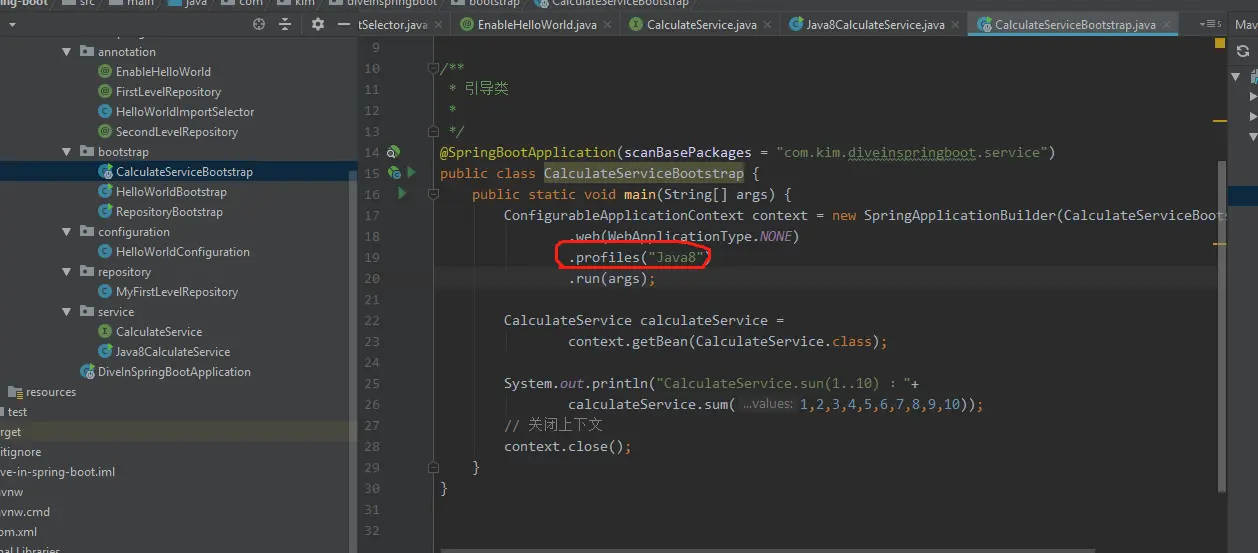Collapse the annotation package
1258x553 pixels.
click(x=68, y=52)
